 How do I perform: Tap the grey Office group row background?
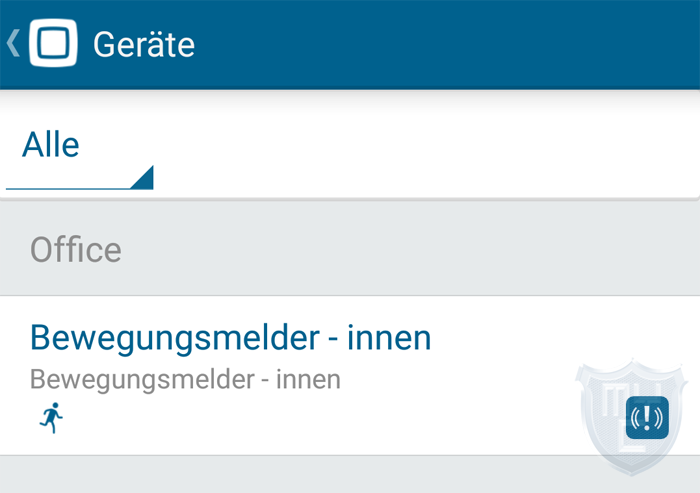tap(350, 248)
